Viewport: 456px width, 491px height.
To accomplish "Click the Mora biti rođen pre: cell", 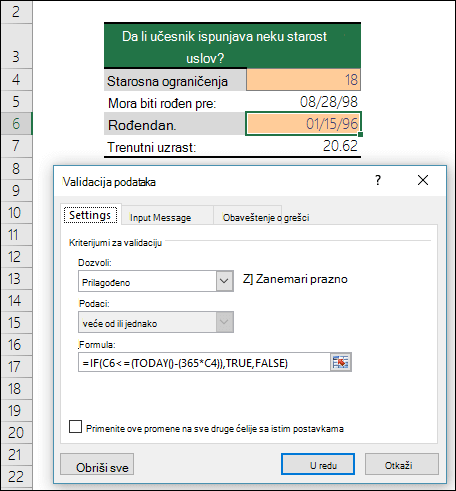I will [175, 102].
